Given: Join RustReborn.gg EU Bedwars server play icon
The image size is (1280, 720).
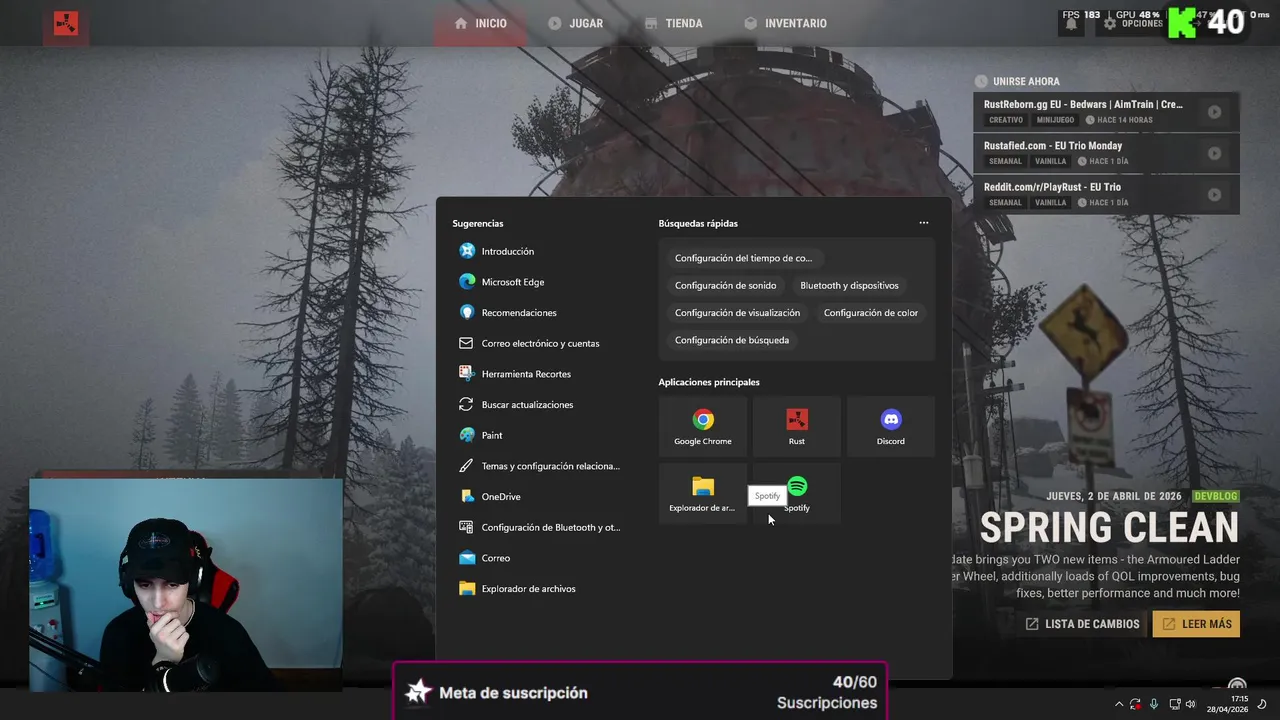Looking at the screenshot, I should (1214, 112).
